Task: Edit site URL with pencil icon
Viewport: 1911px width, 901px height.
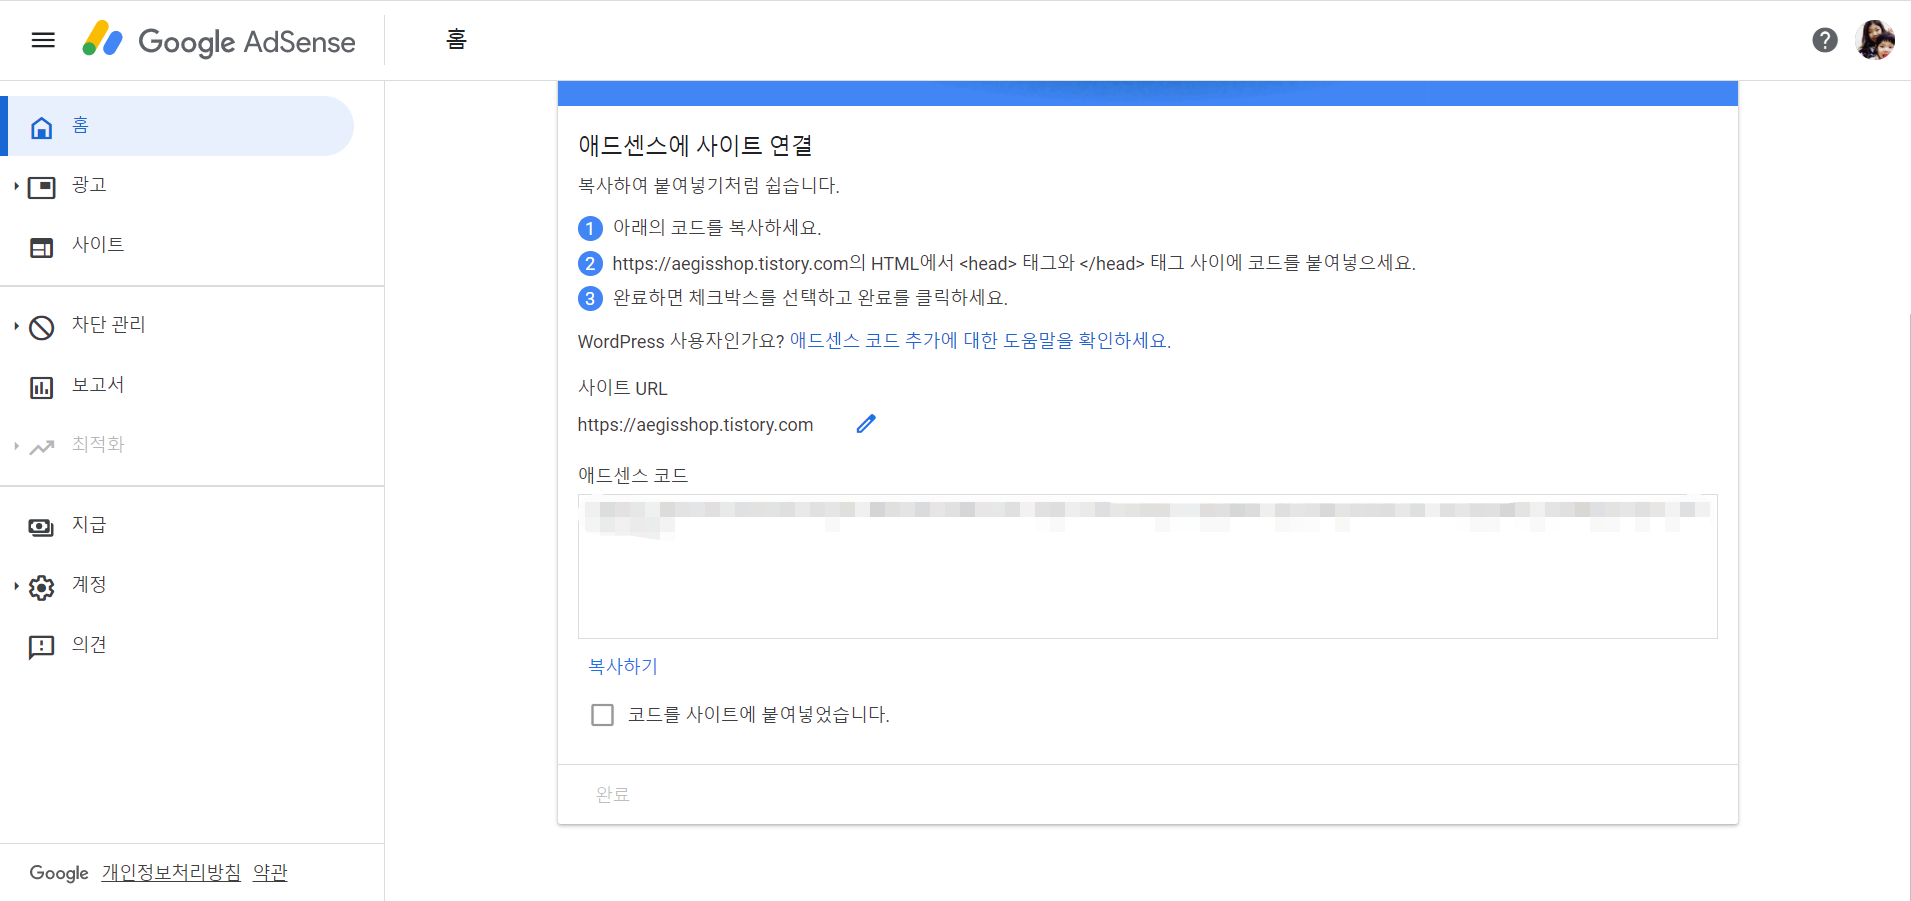Action: coord(866,424)
